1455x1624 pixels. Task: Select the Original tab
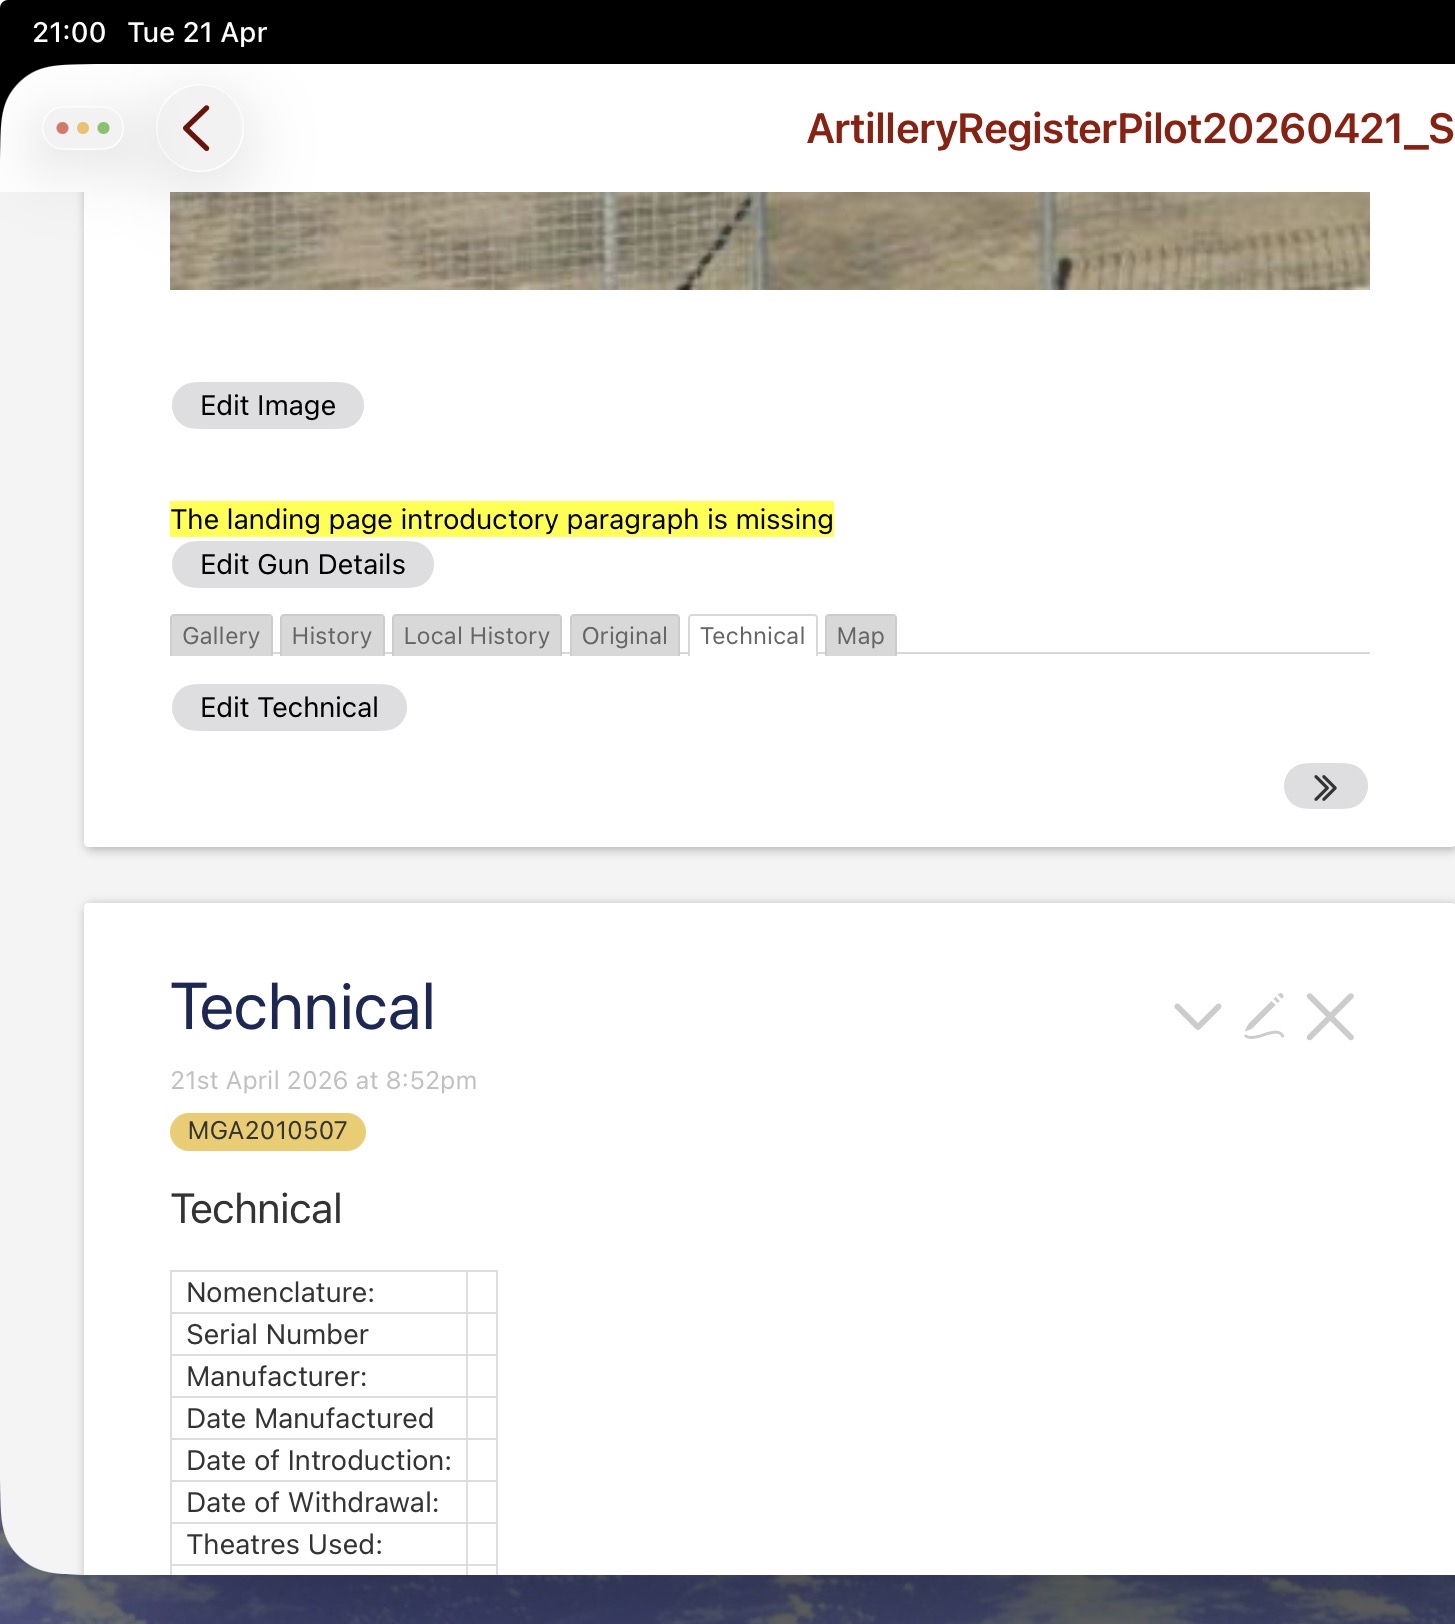624,636
